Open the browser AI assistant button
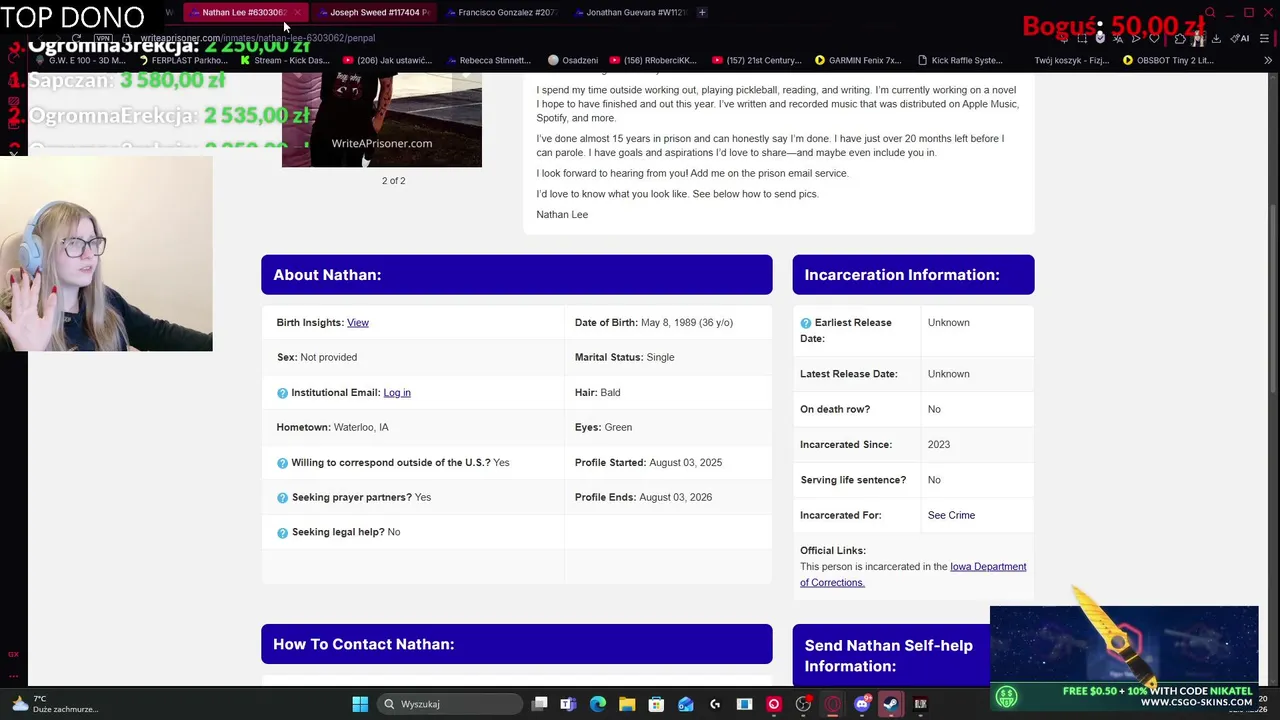The image size is (1280, 720). (x=1241, y=38)
